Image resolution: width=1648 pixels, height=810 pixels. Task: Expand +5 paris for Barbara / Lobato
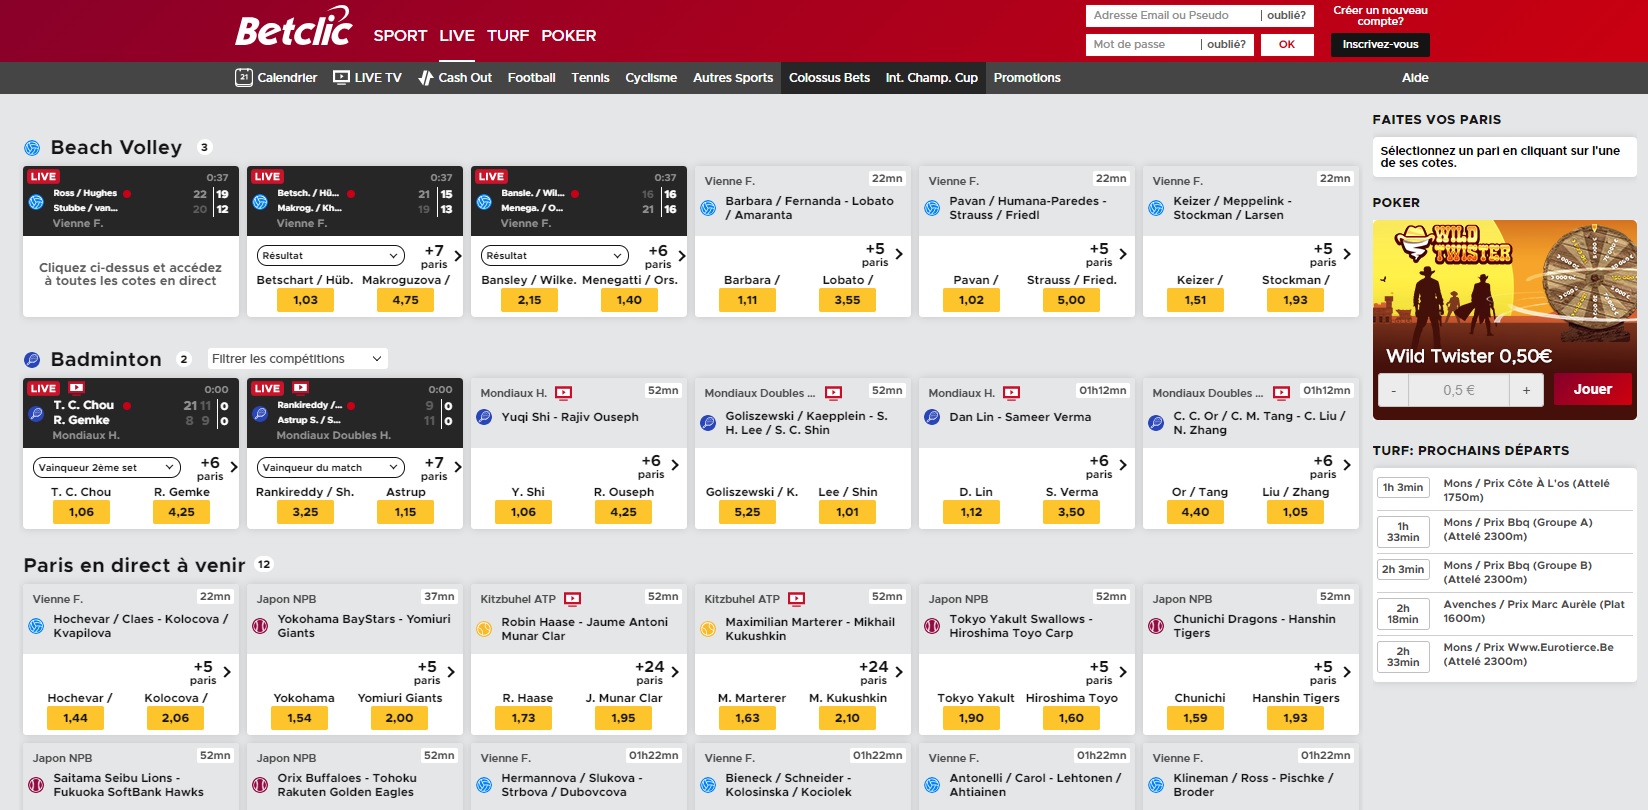(884, 254)
